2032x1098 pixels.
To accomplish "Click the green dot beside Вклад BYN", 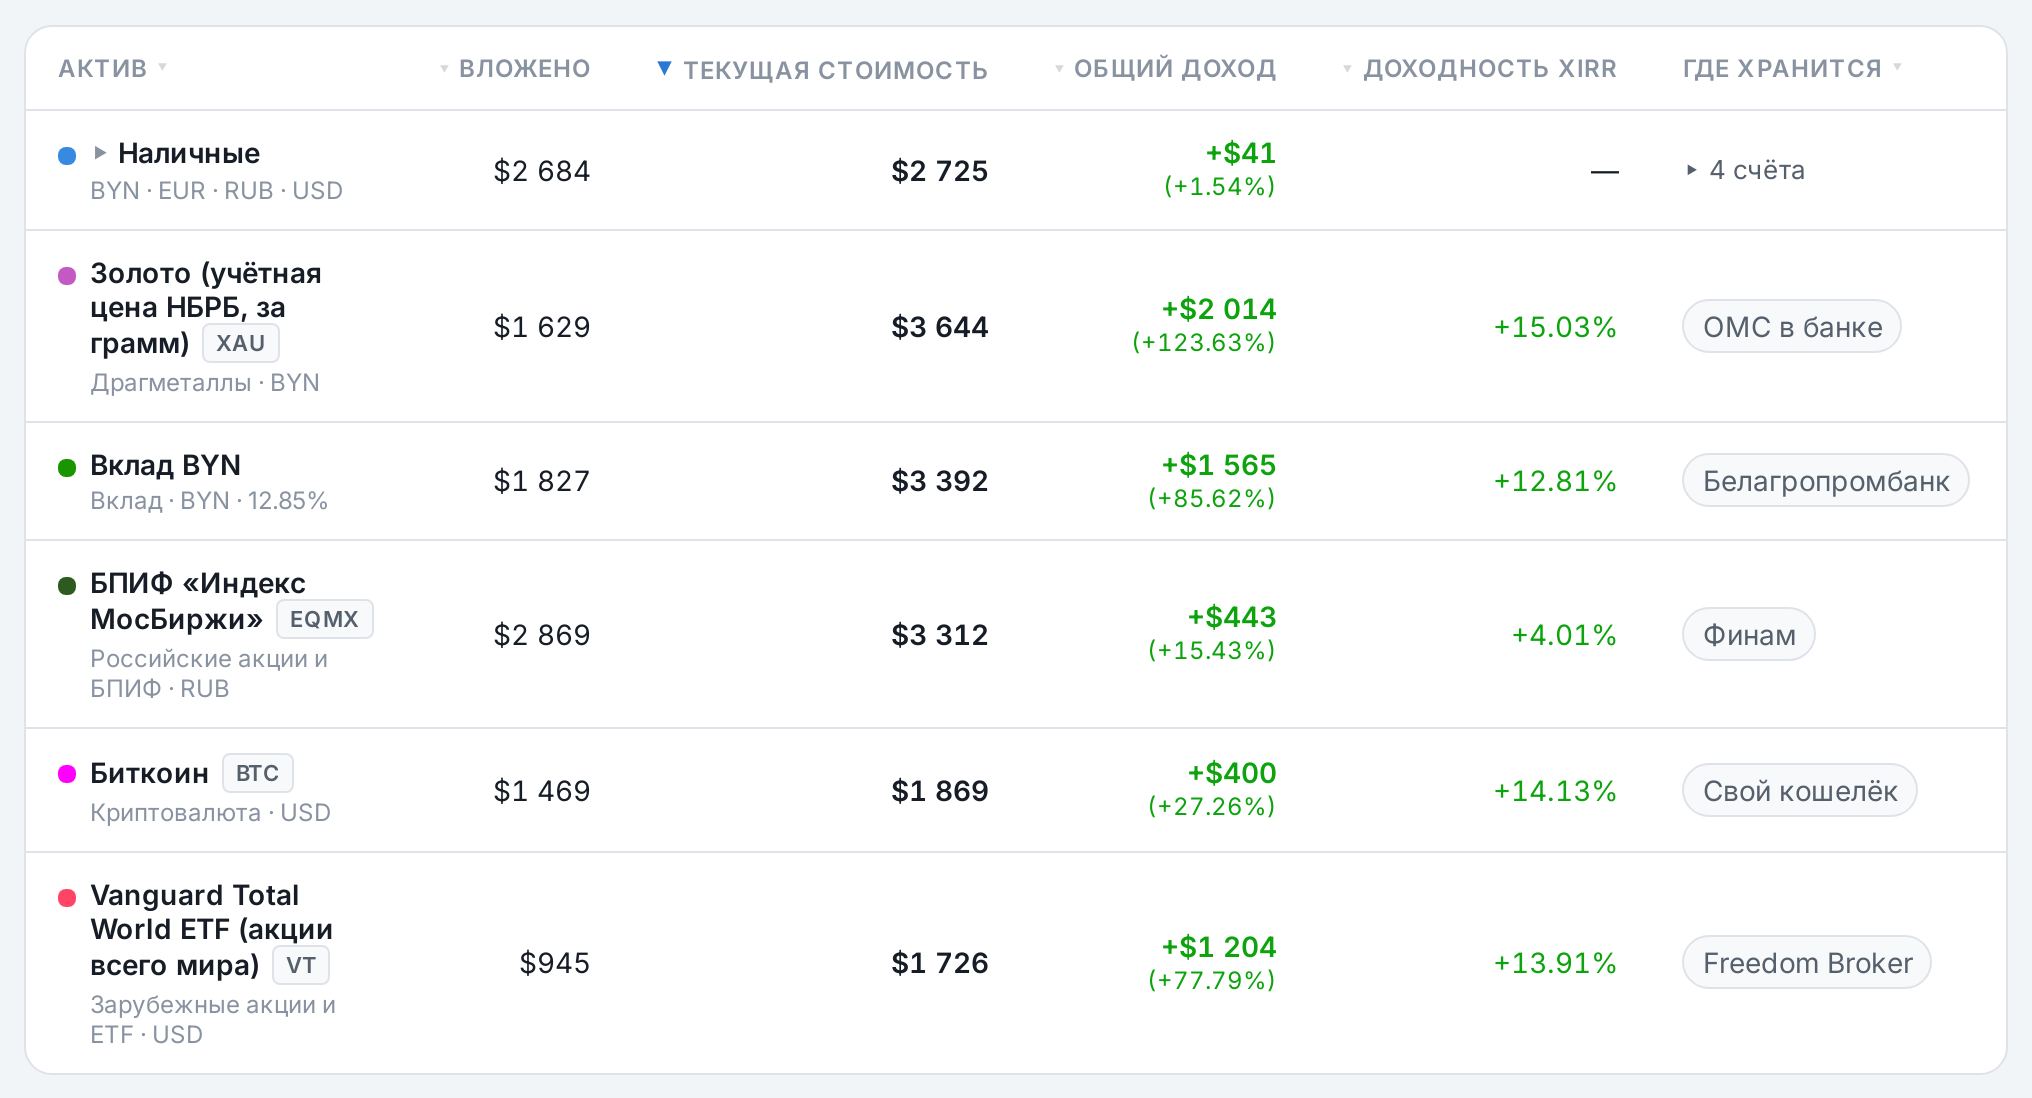I will click(x=67, y=467).
